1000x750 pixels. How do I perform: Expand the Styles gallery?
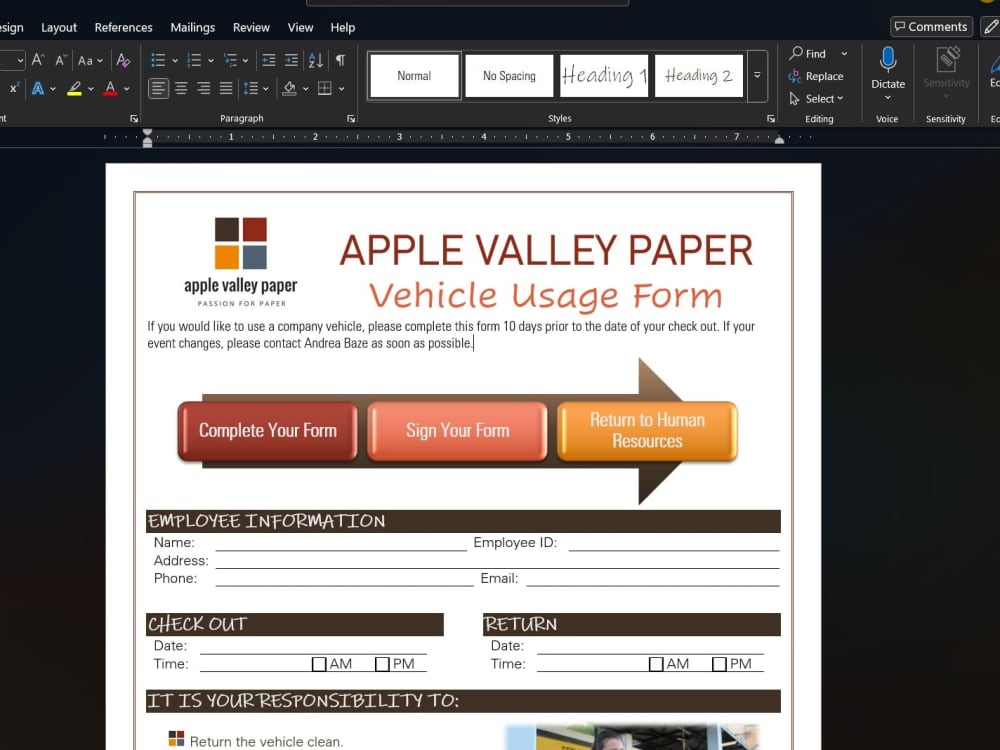pos(757,75)
